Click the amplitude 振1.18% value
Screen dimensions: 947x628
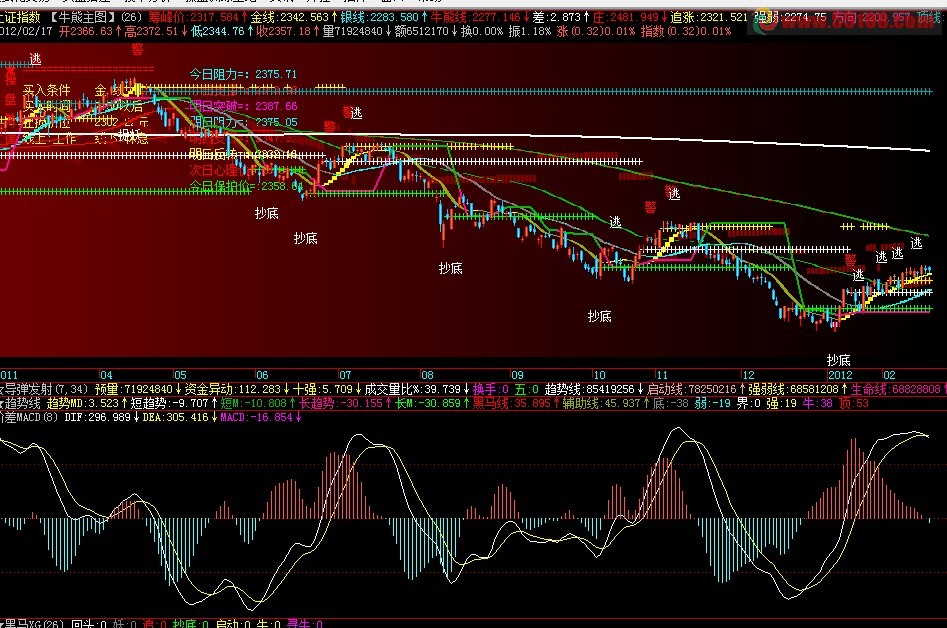coord(529,31)
